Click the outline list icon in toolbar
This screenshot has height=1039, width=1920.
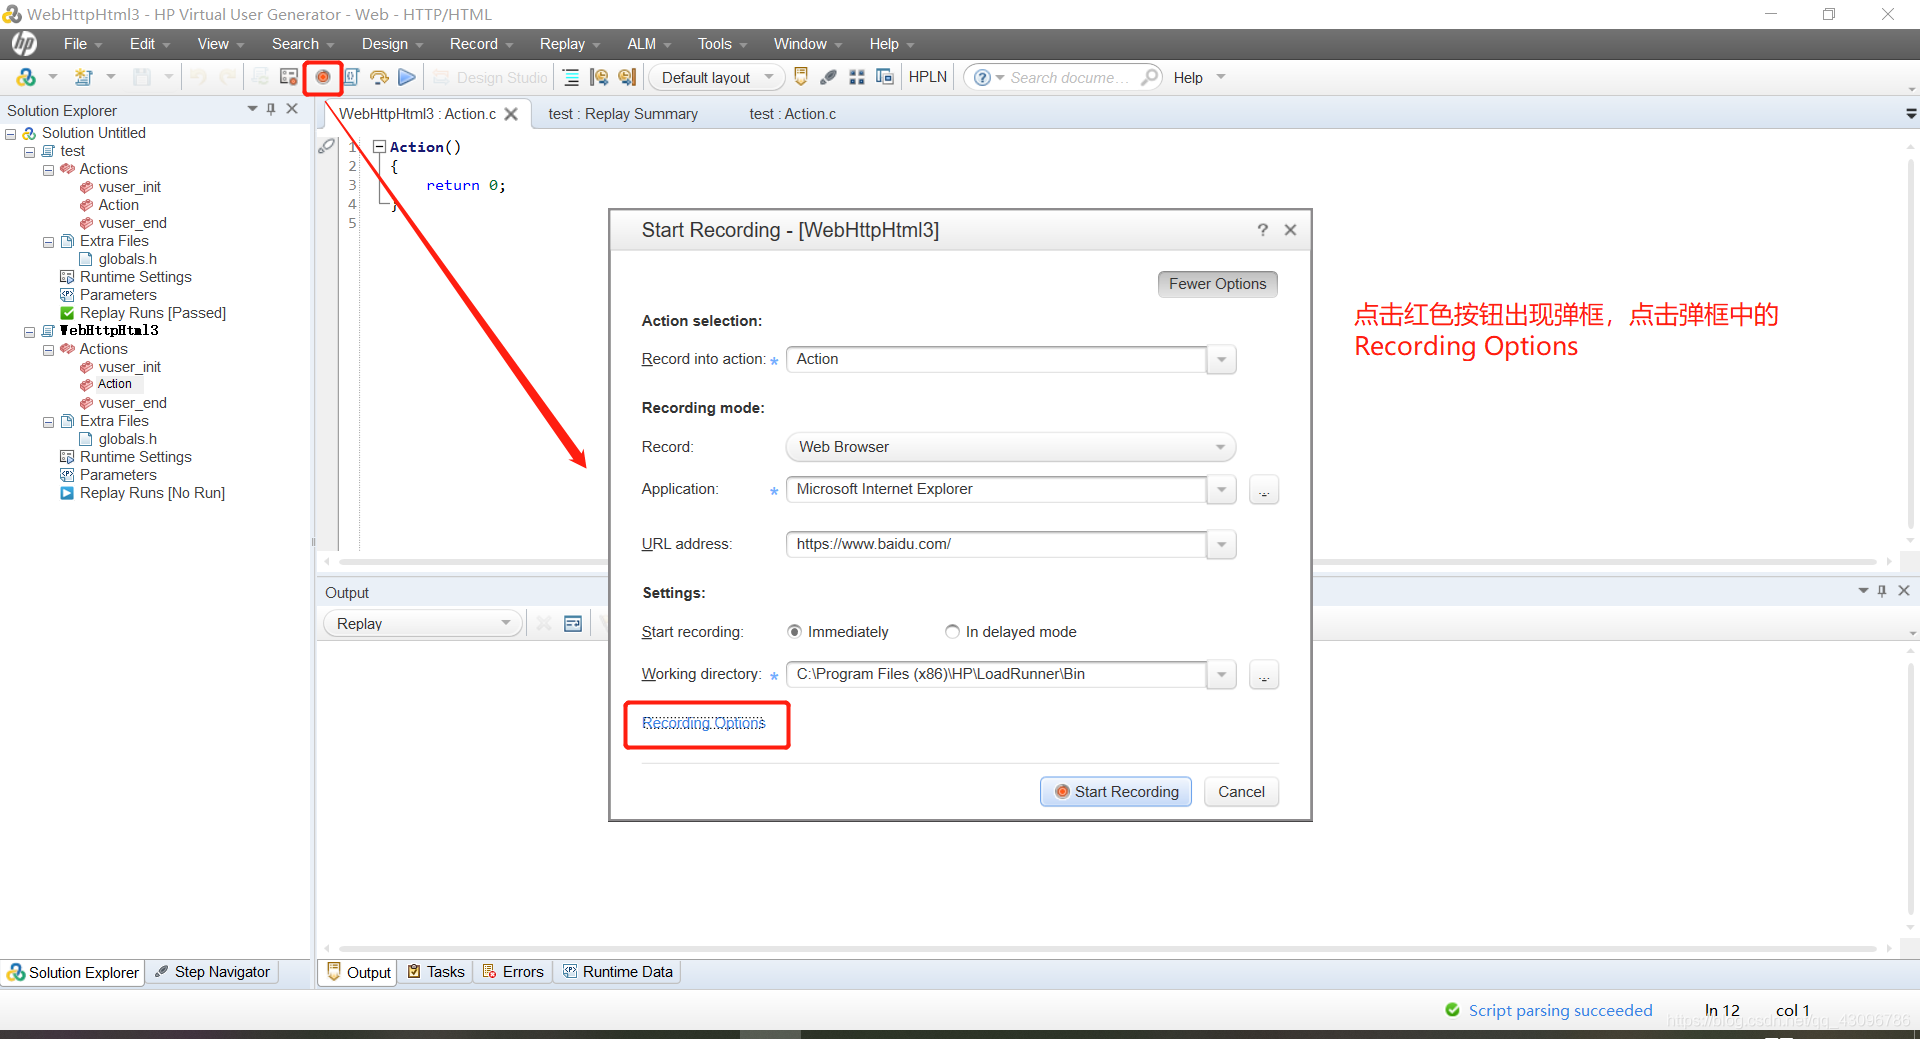571,77
